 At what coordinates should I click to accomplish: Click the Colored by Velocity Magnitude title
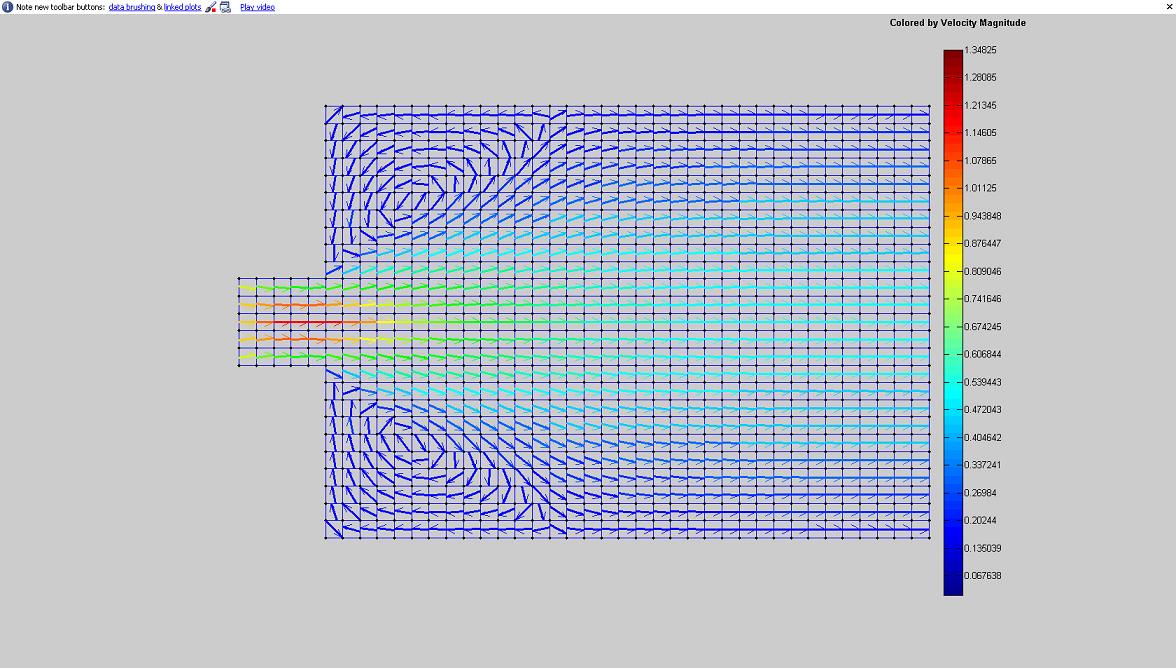[957, 23]
